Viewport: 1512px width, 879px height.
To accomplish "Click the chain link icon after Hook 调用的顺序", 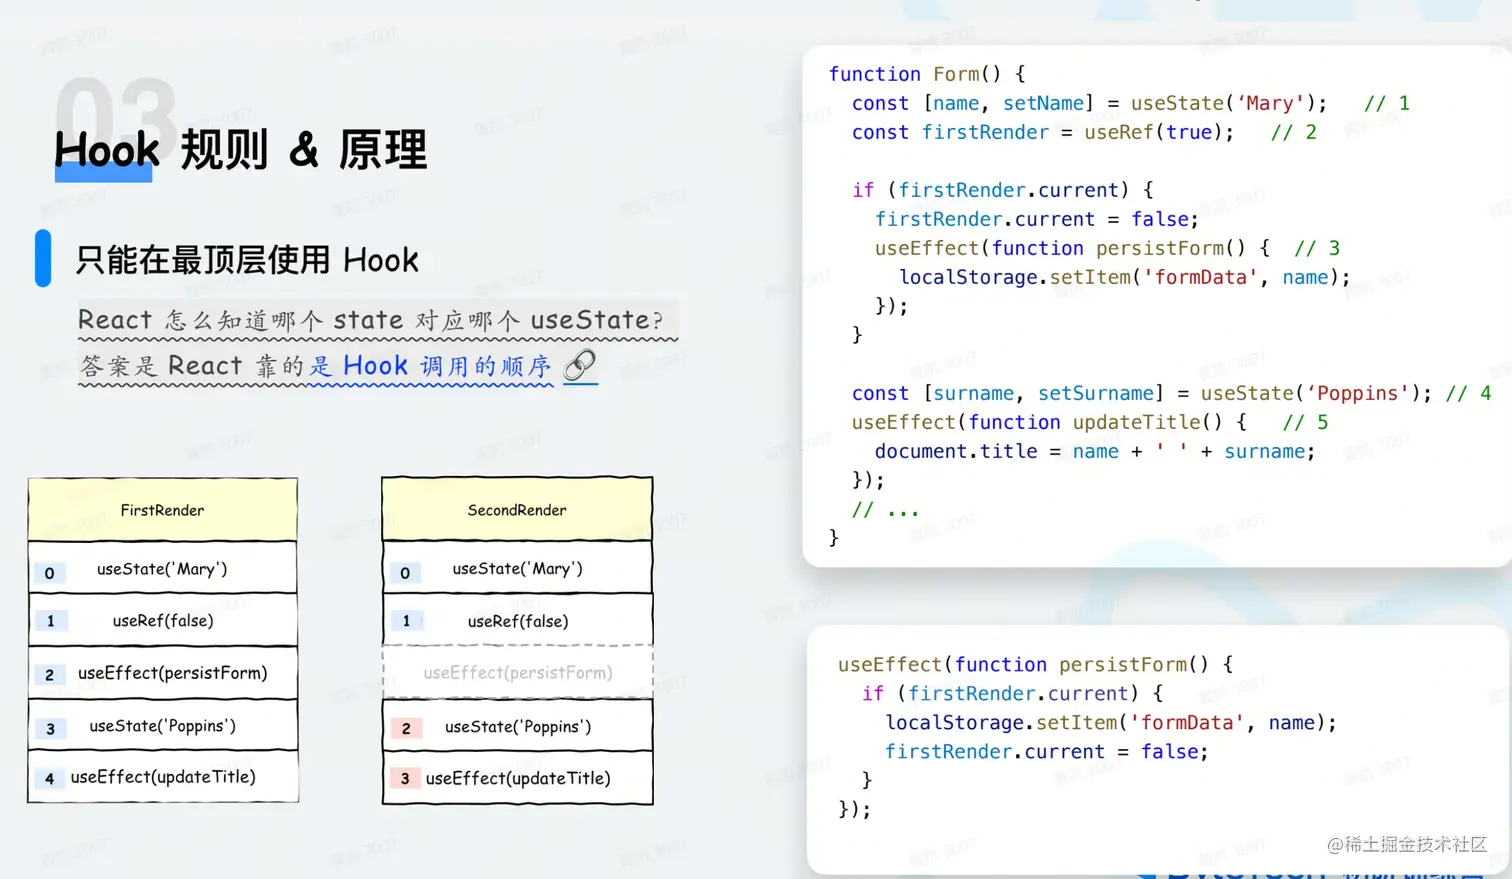I will (x=580, y=366).
